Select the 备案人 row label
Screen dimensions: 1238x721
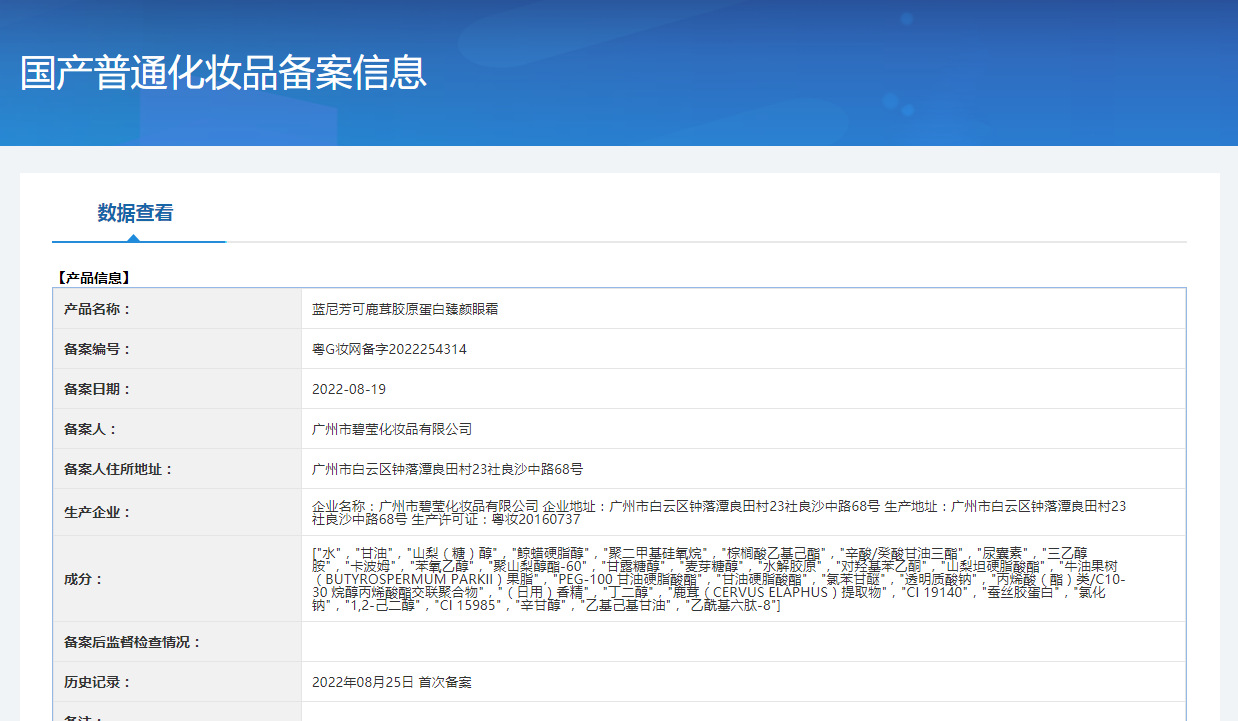[x=91, y=429]
